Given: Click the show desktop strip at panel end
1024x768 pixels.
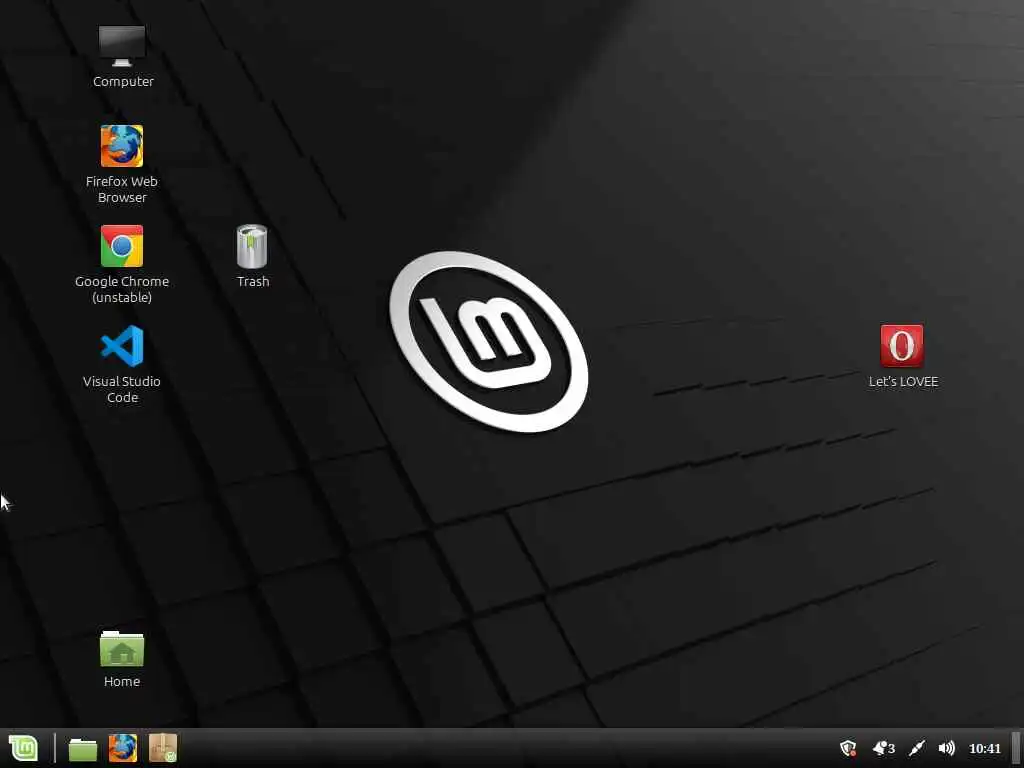Looking at the screenshot, I should click(x=1016, y=748).
